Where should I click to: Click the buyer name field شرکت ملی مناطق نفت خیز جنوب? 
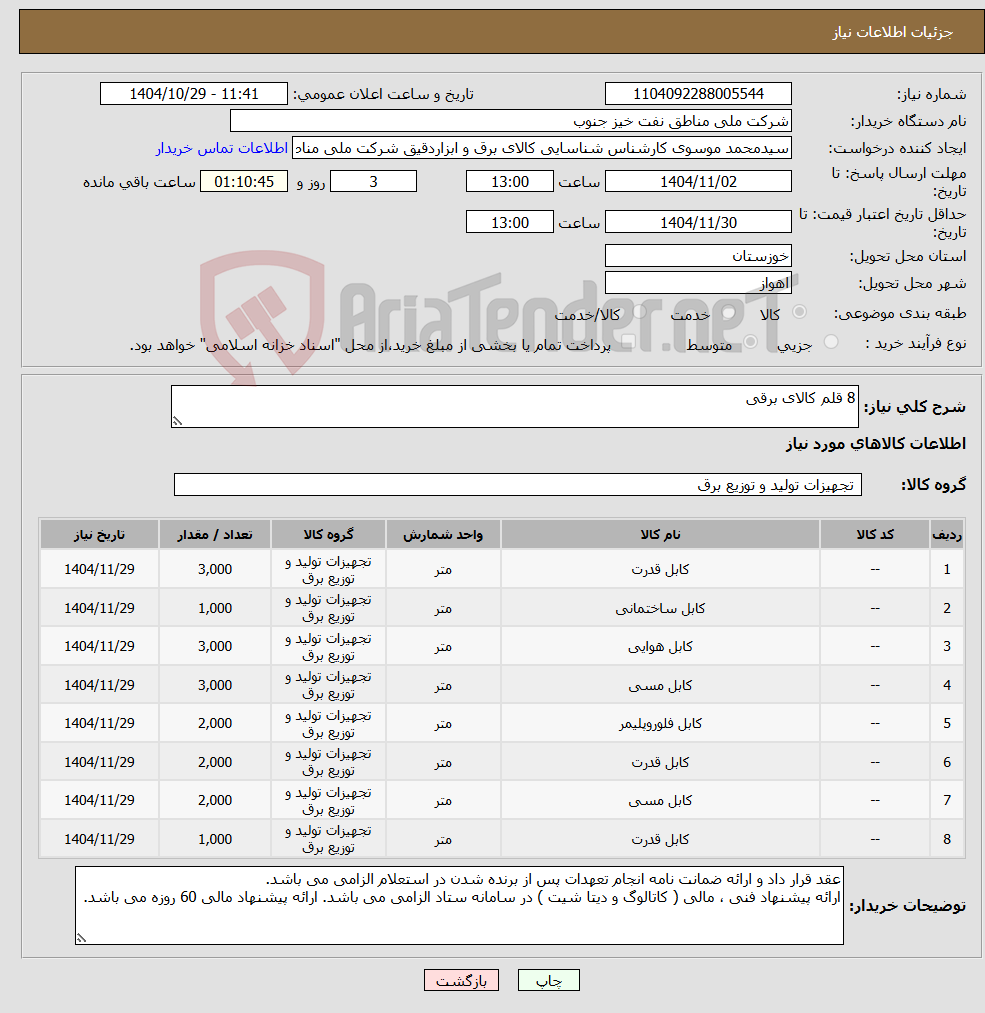(x=511, y=121)
